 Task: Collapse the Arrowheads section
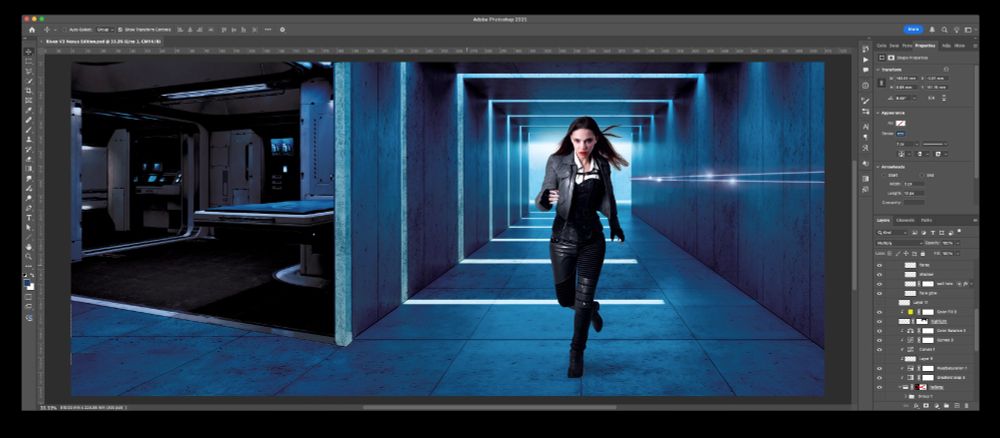coord(878,166)
